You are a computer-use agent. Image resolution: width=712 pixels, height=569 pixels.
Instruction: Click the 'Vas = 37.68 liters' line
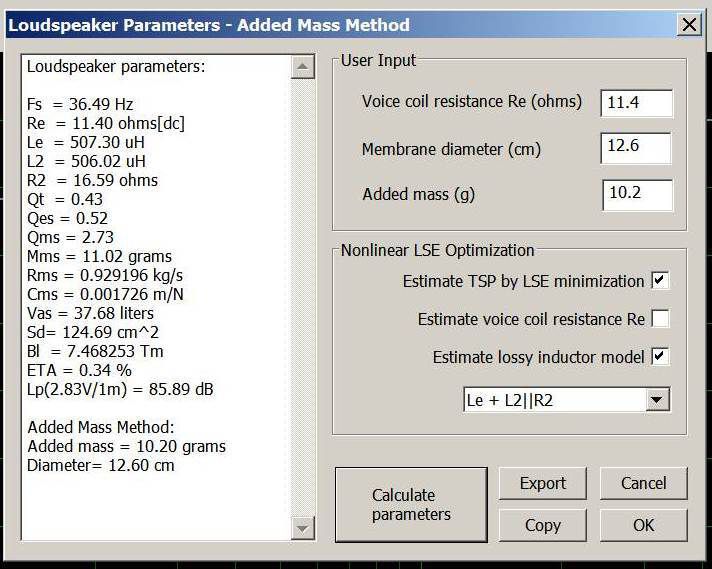pyautogui.click(x=90, y=314)
